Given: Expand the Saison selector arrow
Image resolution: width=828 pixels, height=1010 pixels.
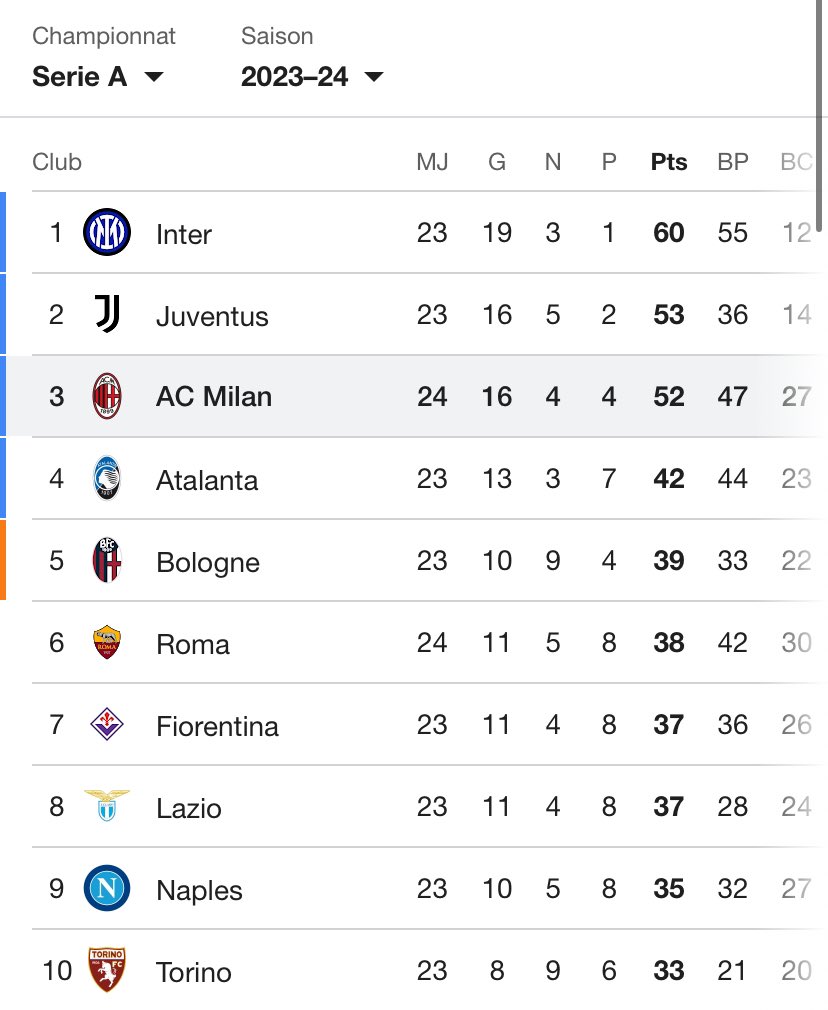Looking at the screenshot, I should coord(374,77).
